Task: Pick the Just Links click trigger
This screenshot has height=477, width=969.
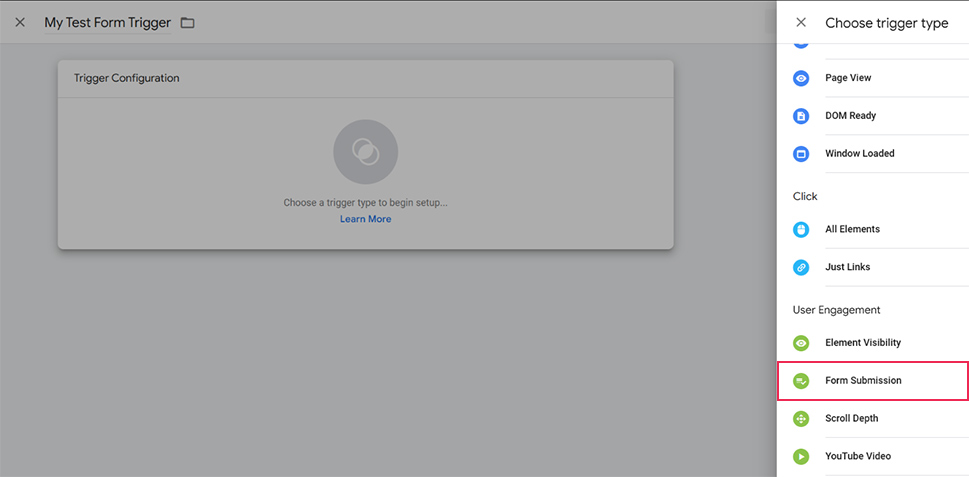Action: (873, 267)
